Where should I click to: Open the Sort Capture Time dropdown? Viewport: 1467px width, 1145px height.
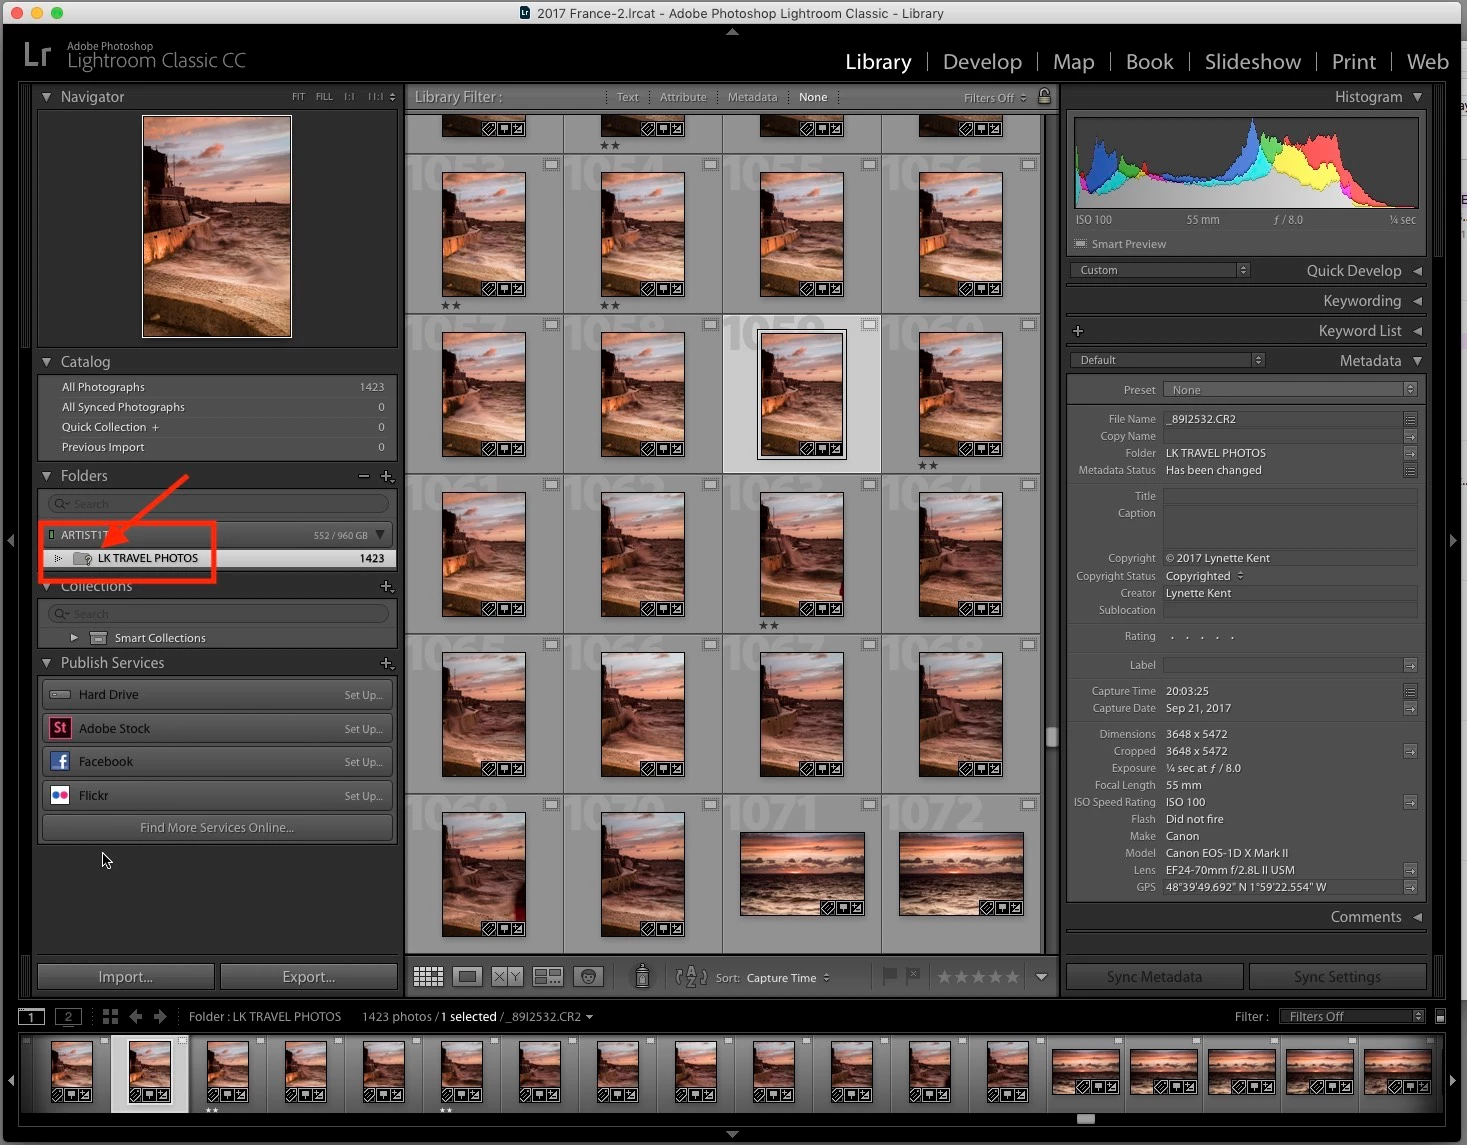[x=788, y=978]
